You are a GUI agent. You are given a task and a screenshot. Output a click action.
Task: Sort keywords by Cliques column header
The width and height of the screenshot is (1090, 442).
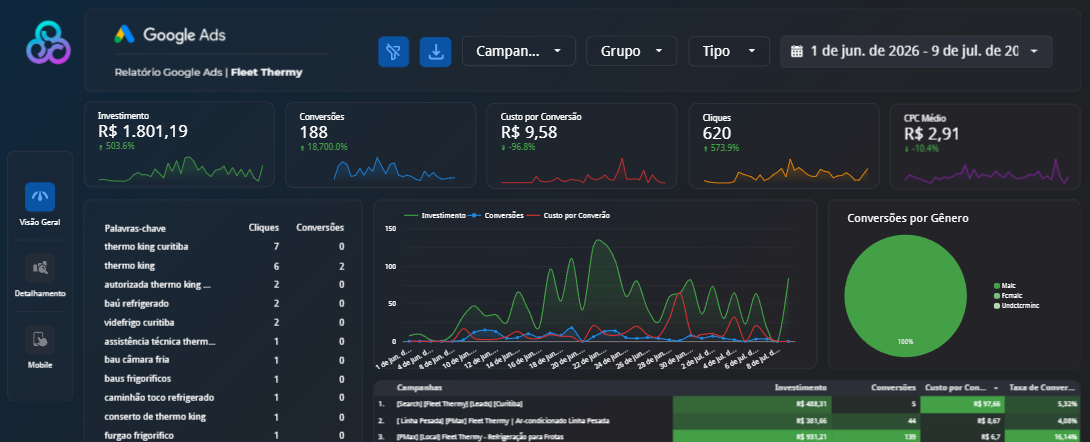(x=264, y=228)
